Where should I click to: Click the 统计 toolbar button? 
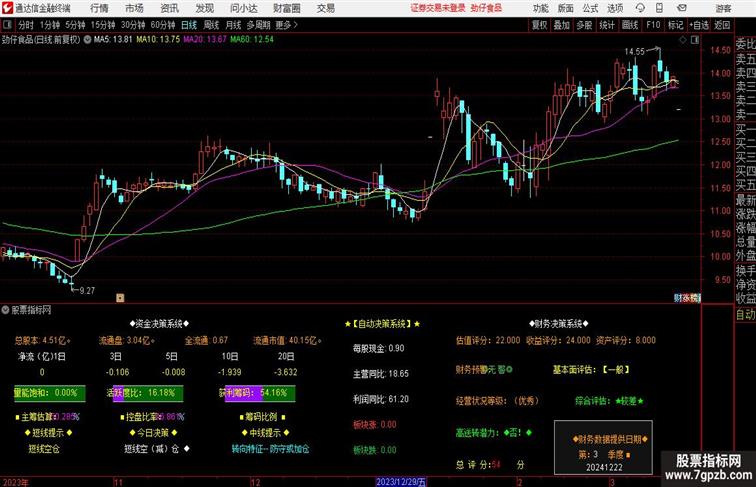607,25
